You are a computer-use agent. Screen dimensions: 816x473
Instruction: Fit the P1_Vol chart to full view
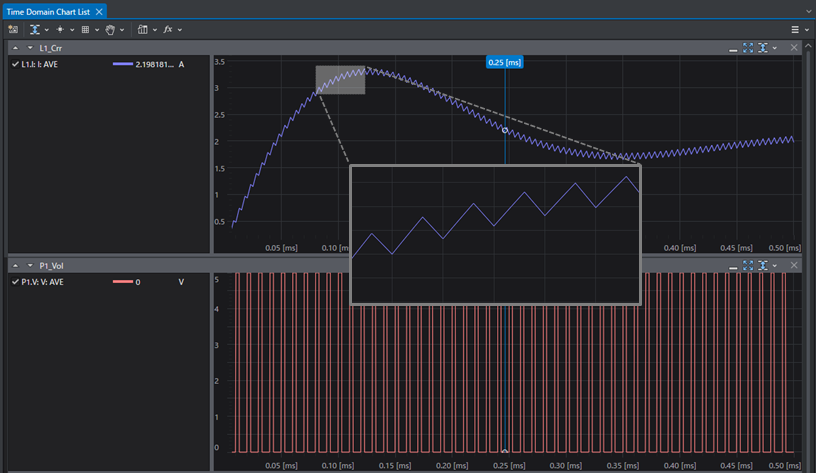pos(748,265)
